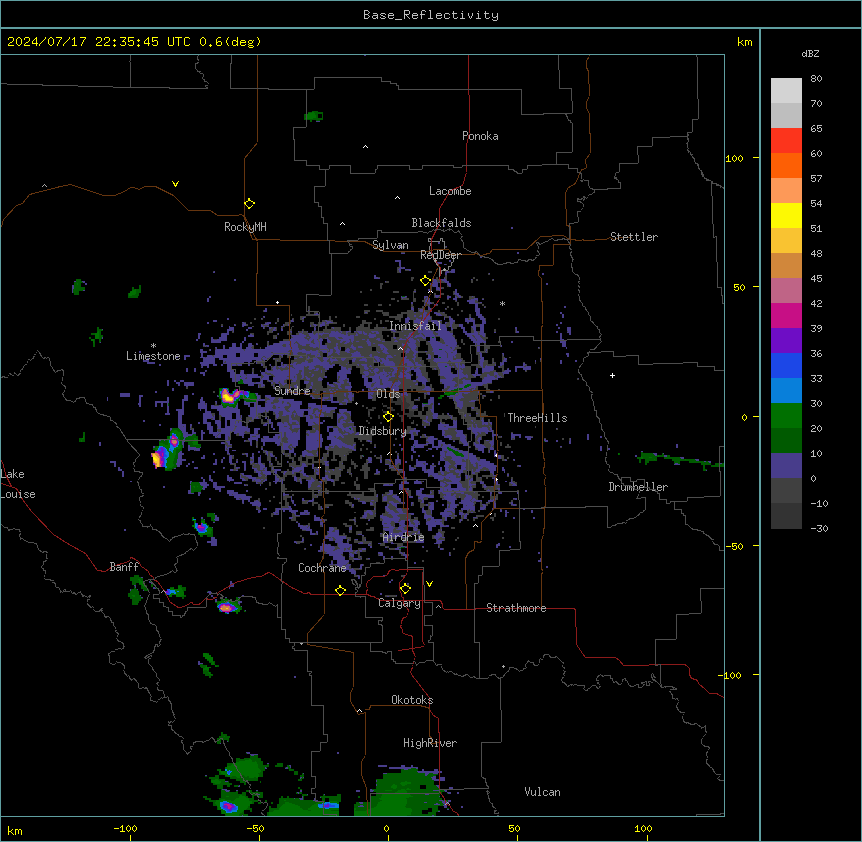Screen dimensions: 862x842
Task: Pick the magenta 39-42 dBZ legend swatch
Action: [x=786, y=315]
